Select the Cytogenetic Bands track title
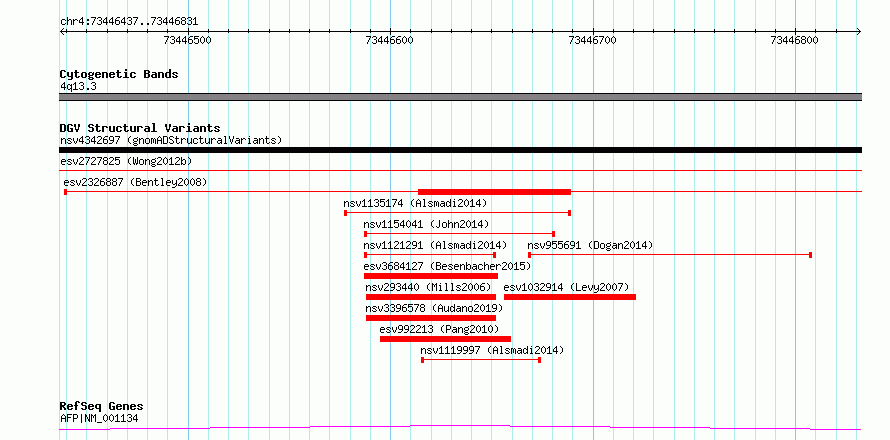The image size is (890, 440). pos(119,74)
